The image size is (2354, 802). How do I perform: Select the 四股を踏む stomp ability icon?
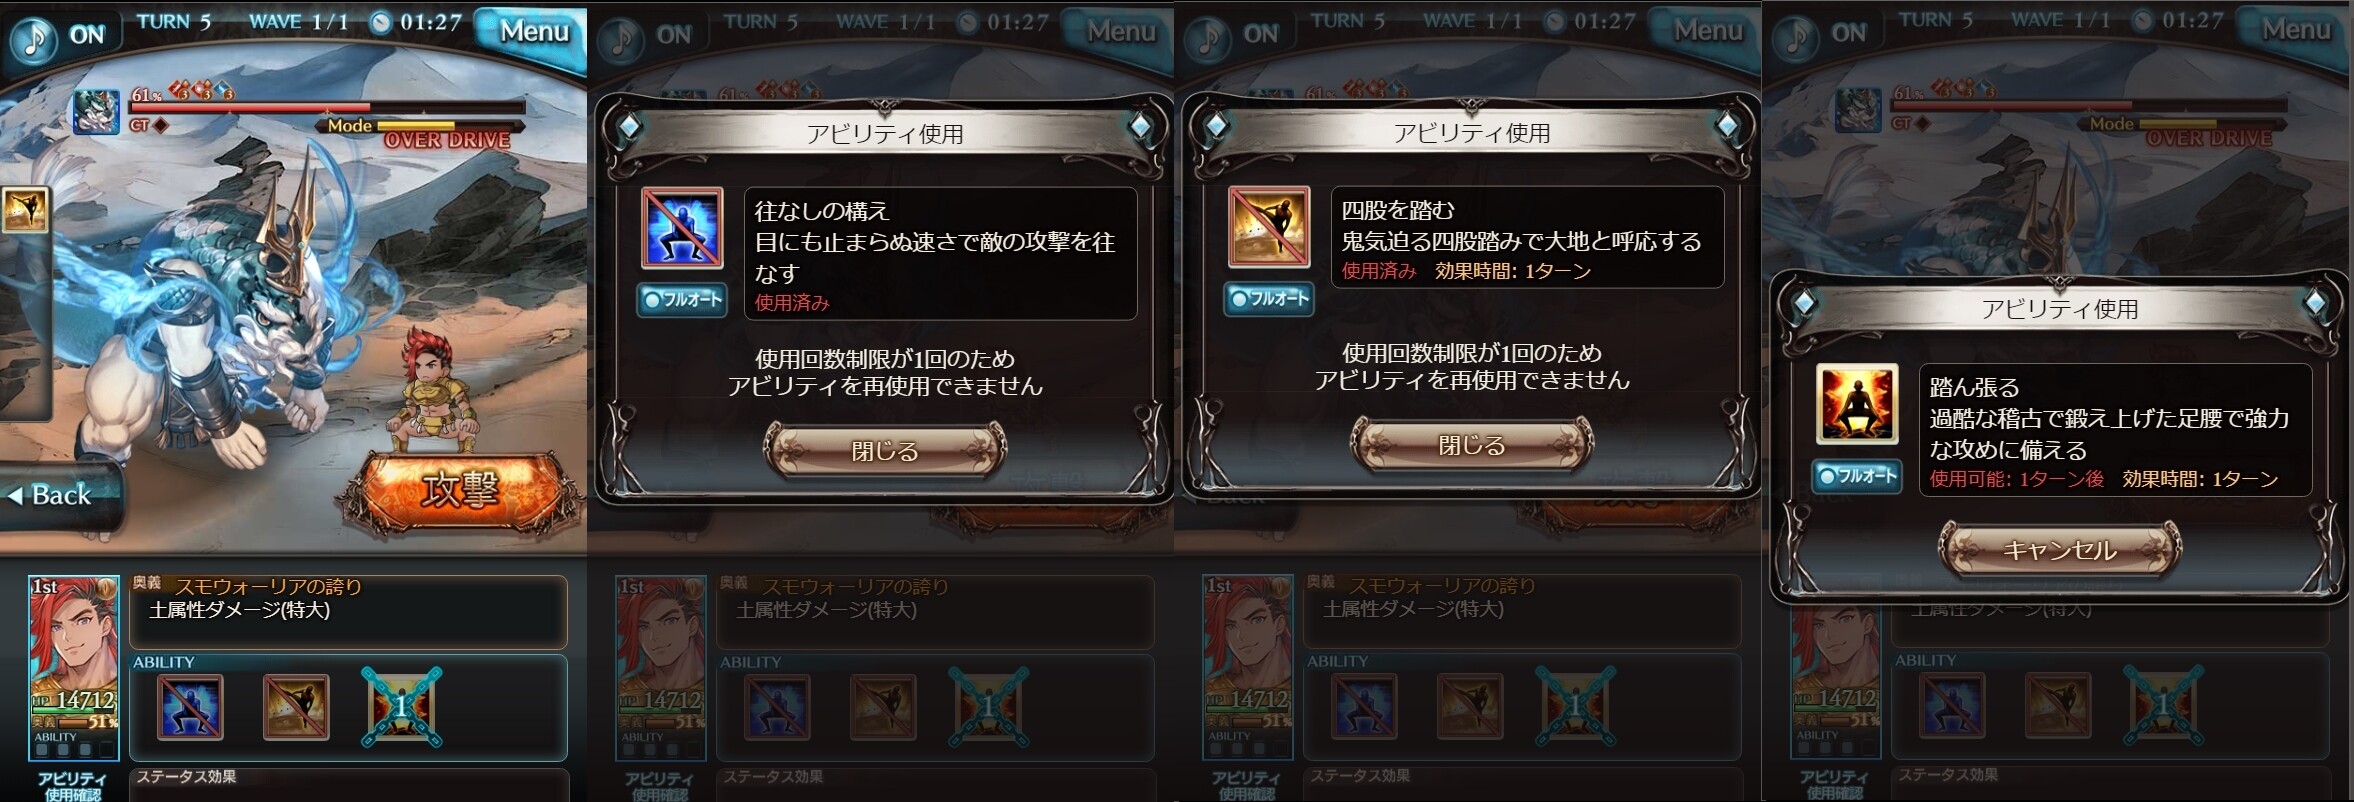(x=296, y=708)
